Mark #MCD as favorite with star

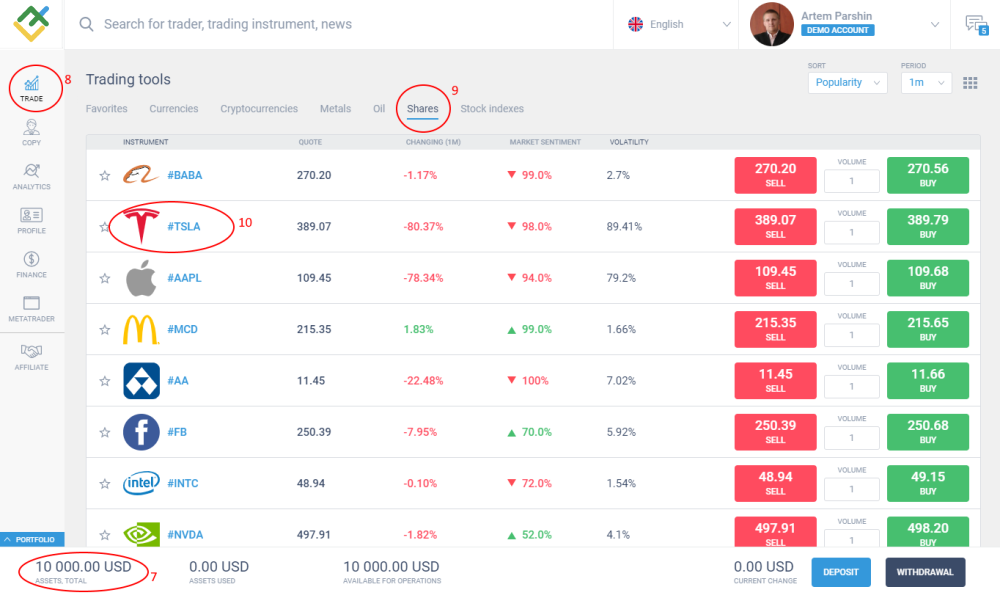click(x=104, y=329)
